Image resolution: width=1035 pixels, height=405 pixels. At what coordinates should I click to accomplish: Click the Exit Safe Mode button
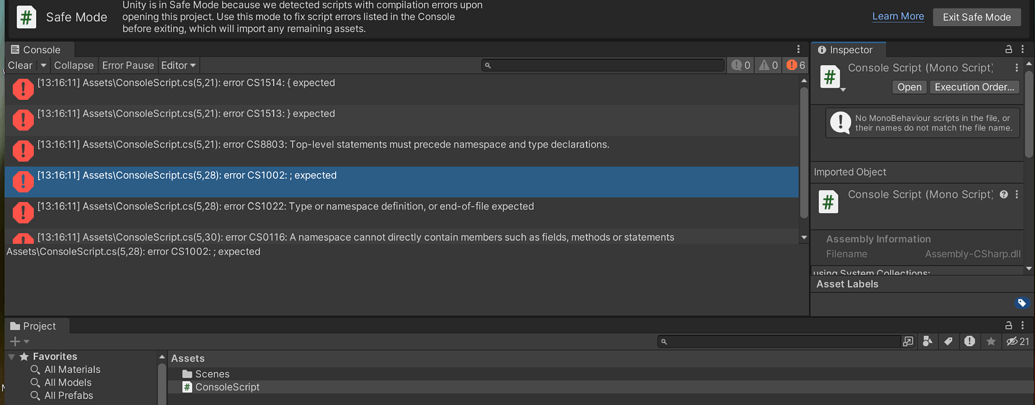pyautogui.click(x=976, y=17)
